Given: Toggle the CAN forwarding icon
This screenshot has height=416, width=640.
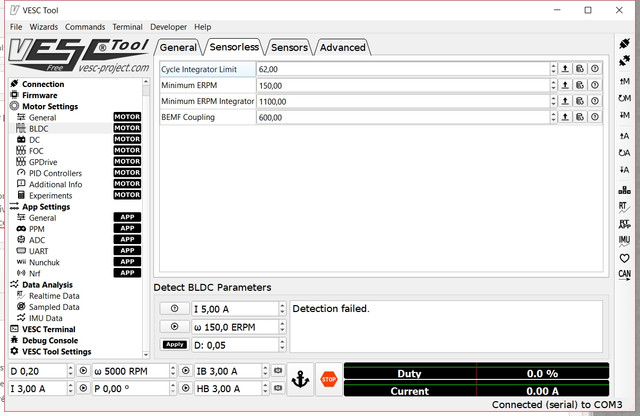Looking at the screenshot, I should [624, 275].
